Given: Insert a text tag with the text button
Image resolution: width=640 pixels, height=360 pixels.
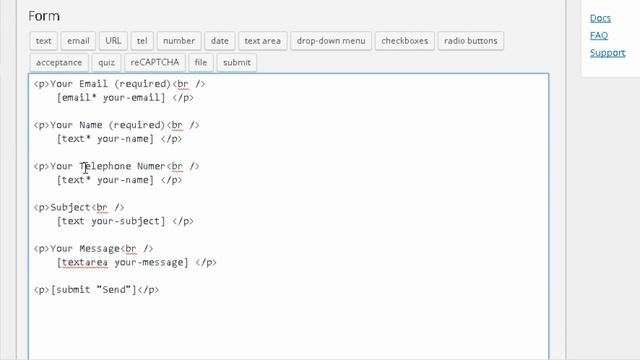Looking at the screenshot, I should pyautogui.click(x=43, y=41).
